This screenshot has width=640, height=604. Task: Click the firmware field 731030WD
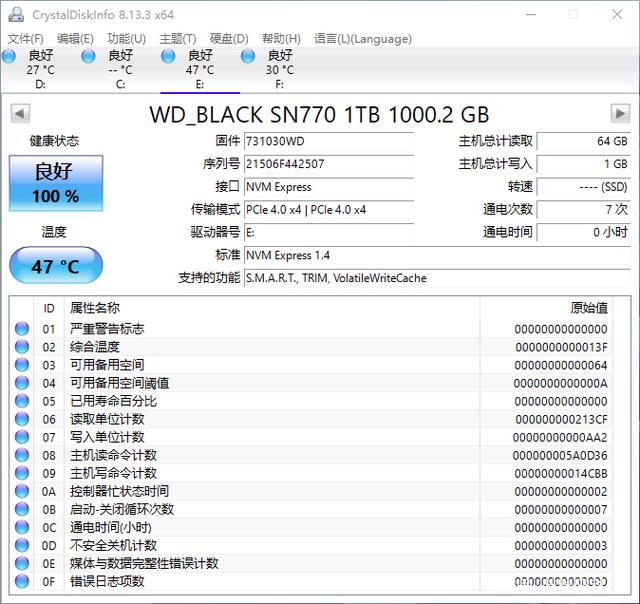(329, 141)
